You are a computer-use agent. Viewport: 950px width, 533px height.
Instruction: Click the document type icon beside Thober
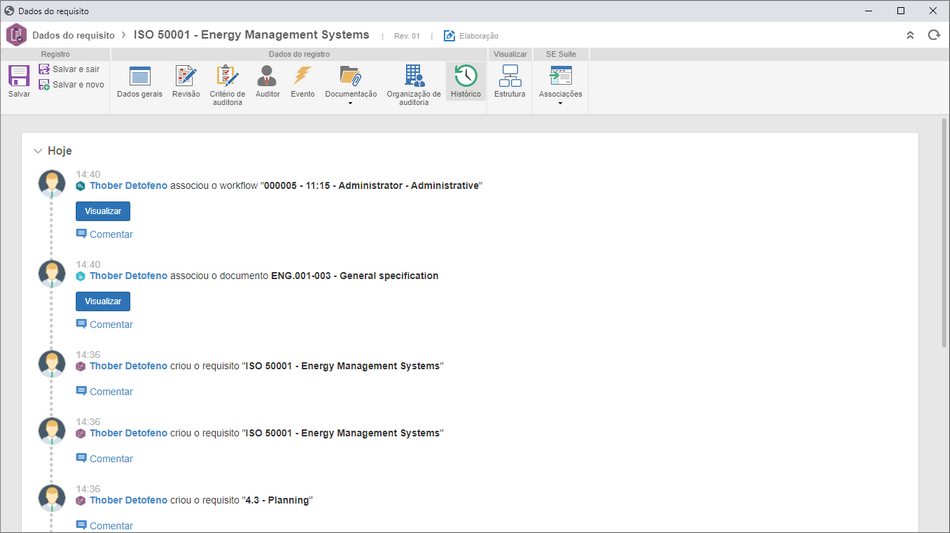[81, 276]
